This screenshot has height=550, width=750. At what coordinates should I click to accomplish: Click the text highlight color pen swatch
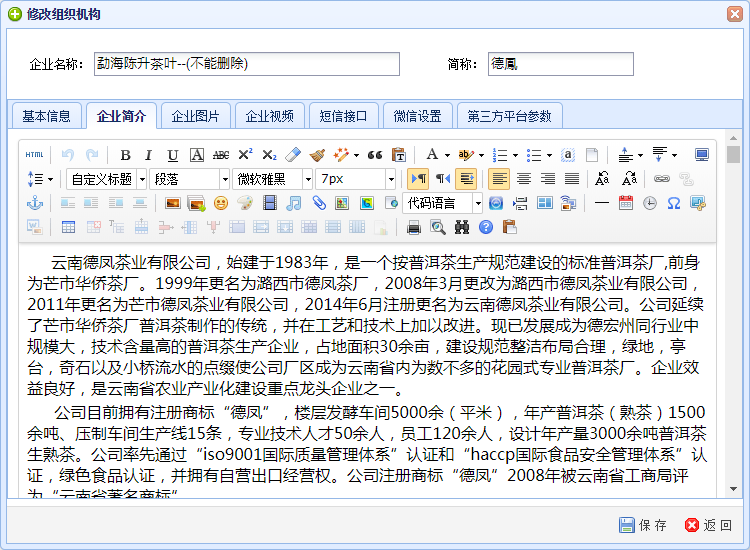tap(465, 155)
